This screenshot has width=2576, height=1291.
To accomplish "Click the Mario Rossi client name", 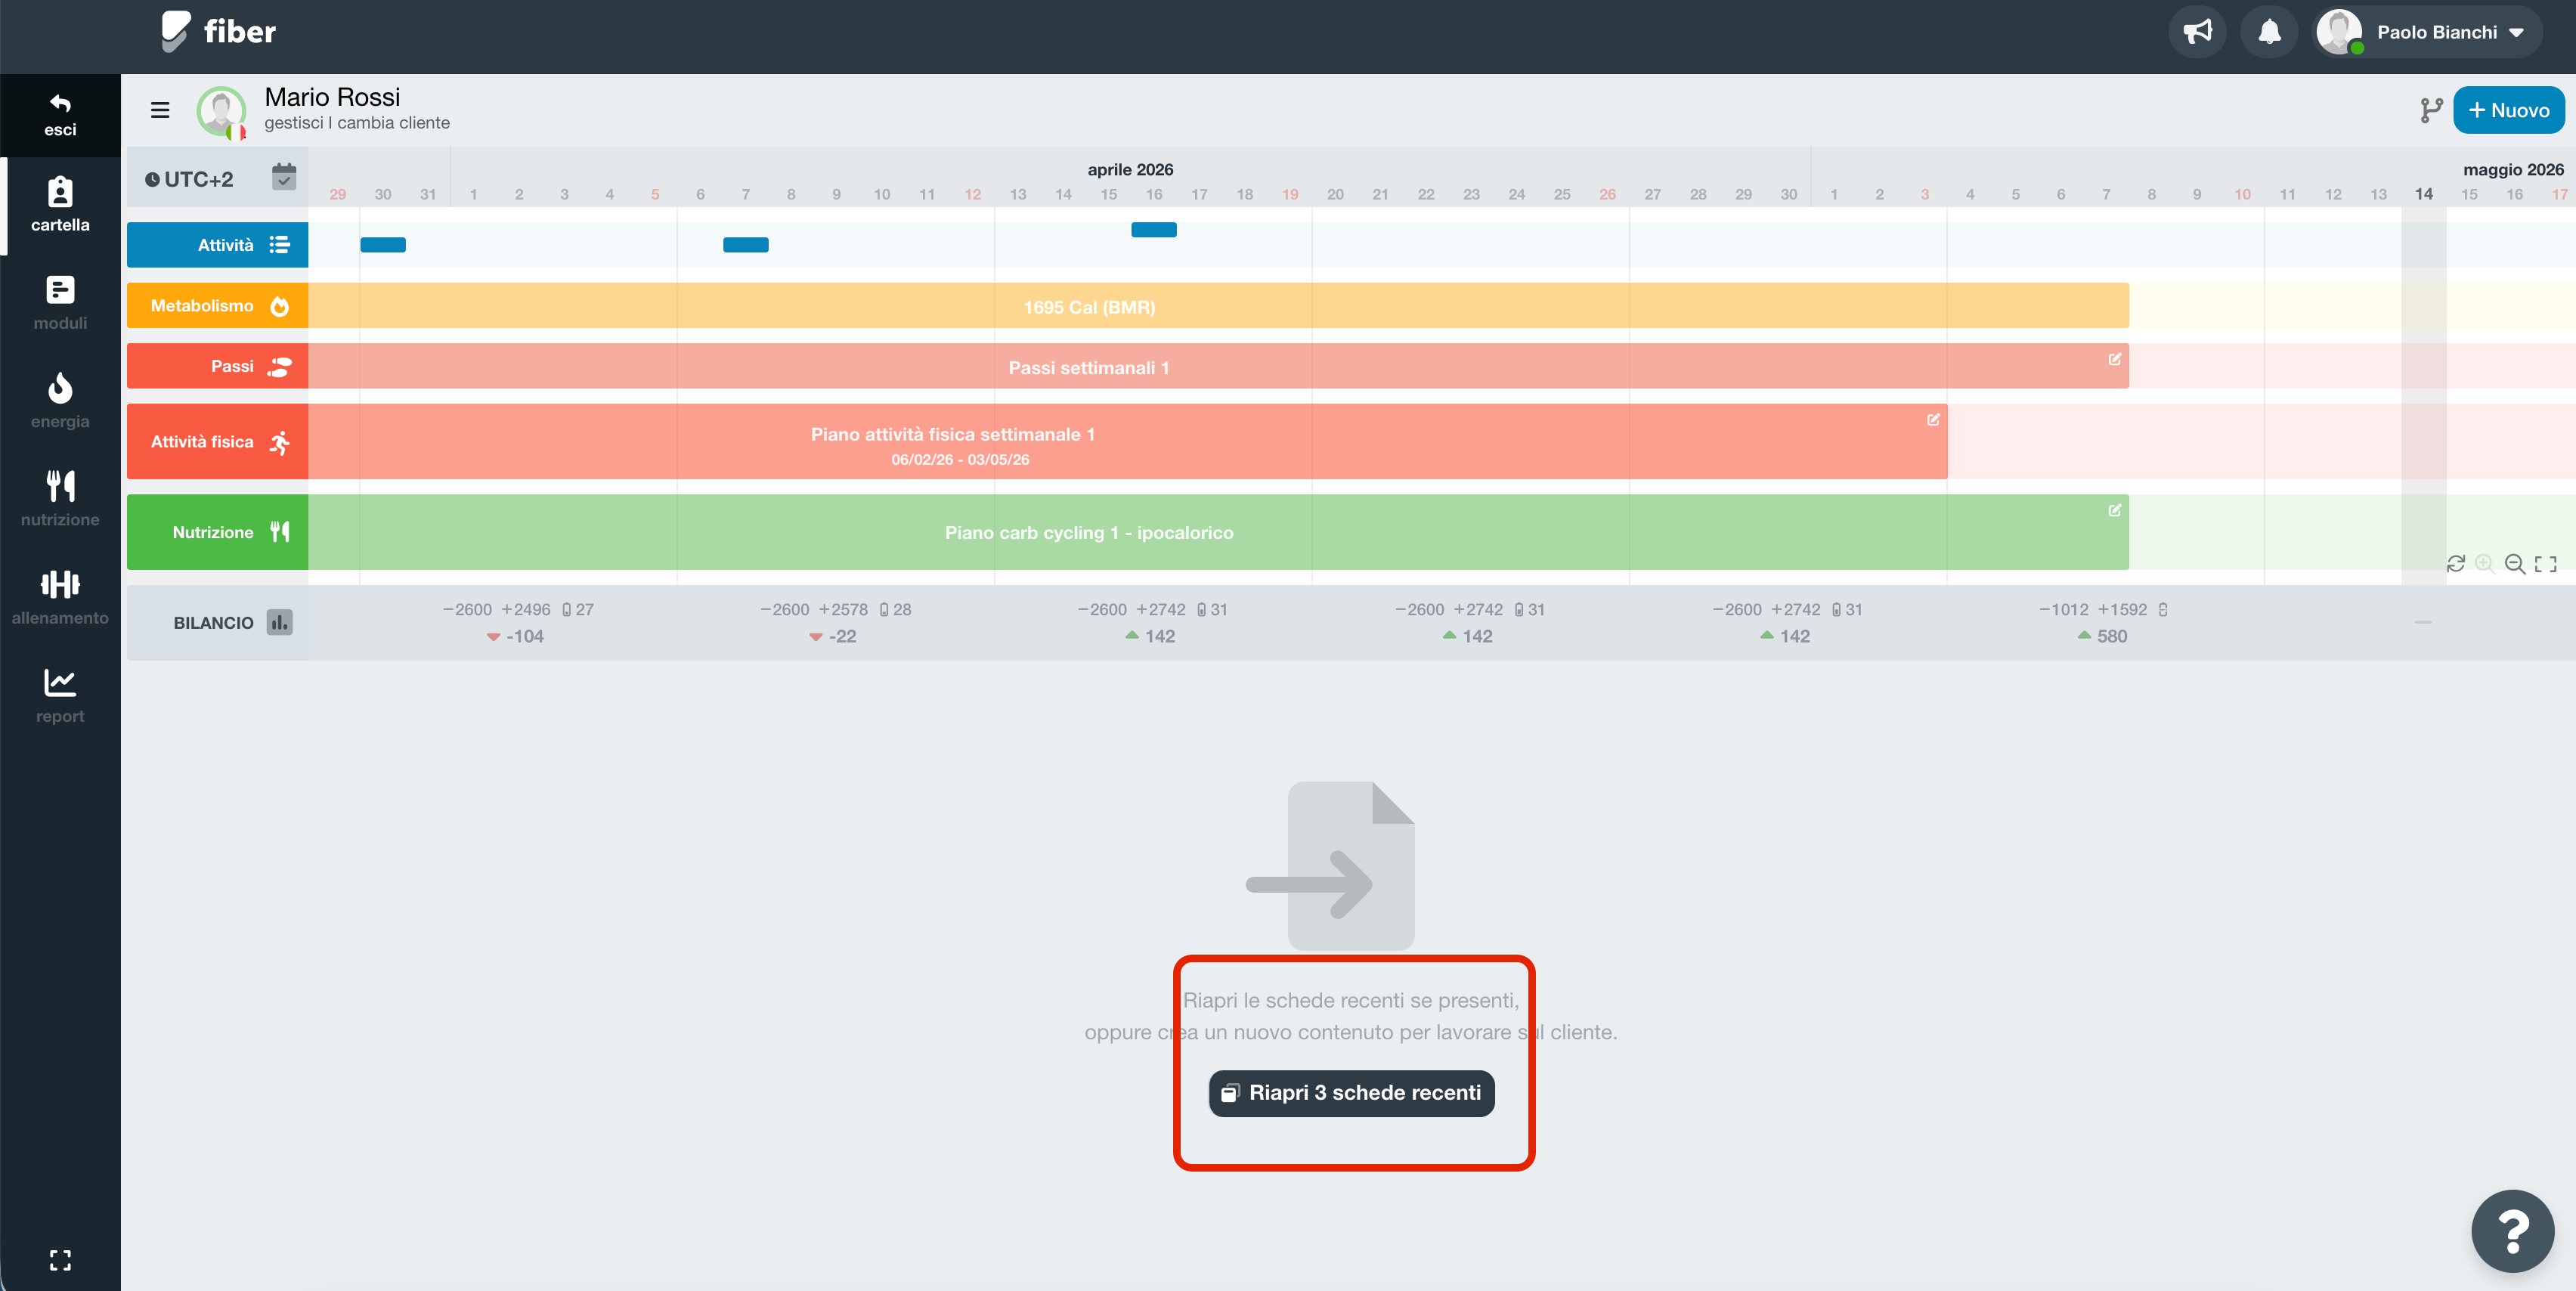I will tap(332, 97).
